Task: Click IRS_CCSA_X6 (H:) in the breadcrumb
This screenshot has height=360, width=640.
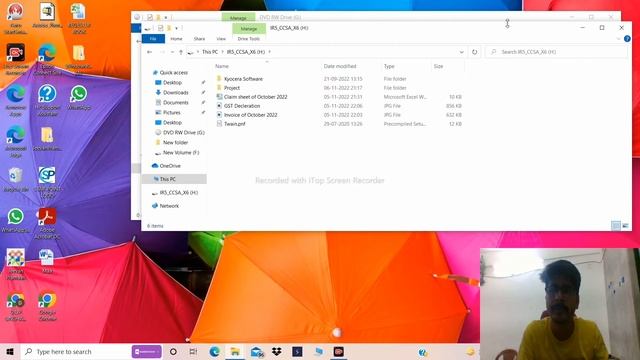Action: (x=246, y=52)
